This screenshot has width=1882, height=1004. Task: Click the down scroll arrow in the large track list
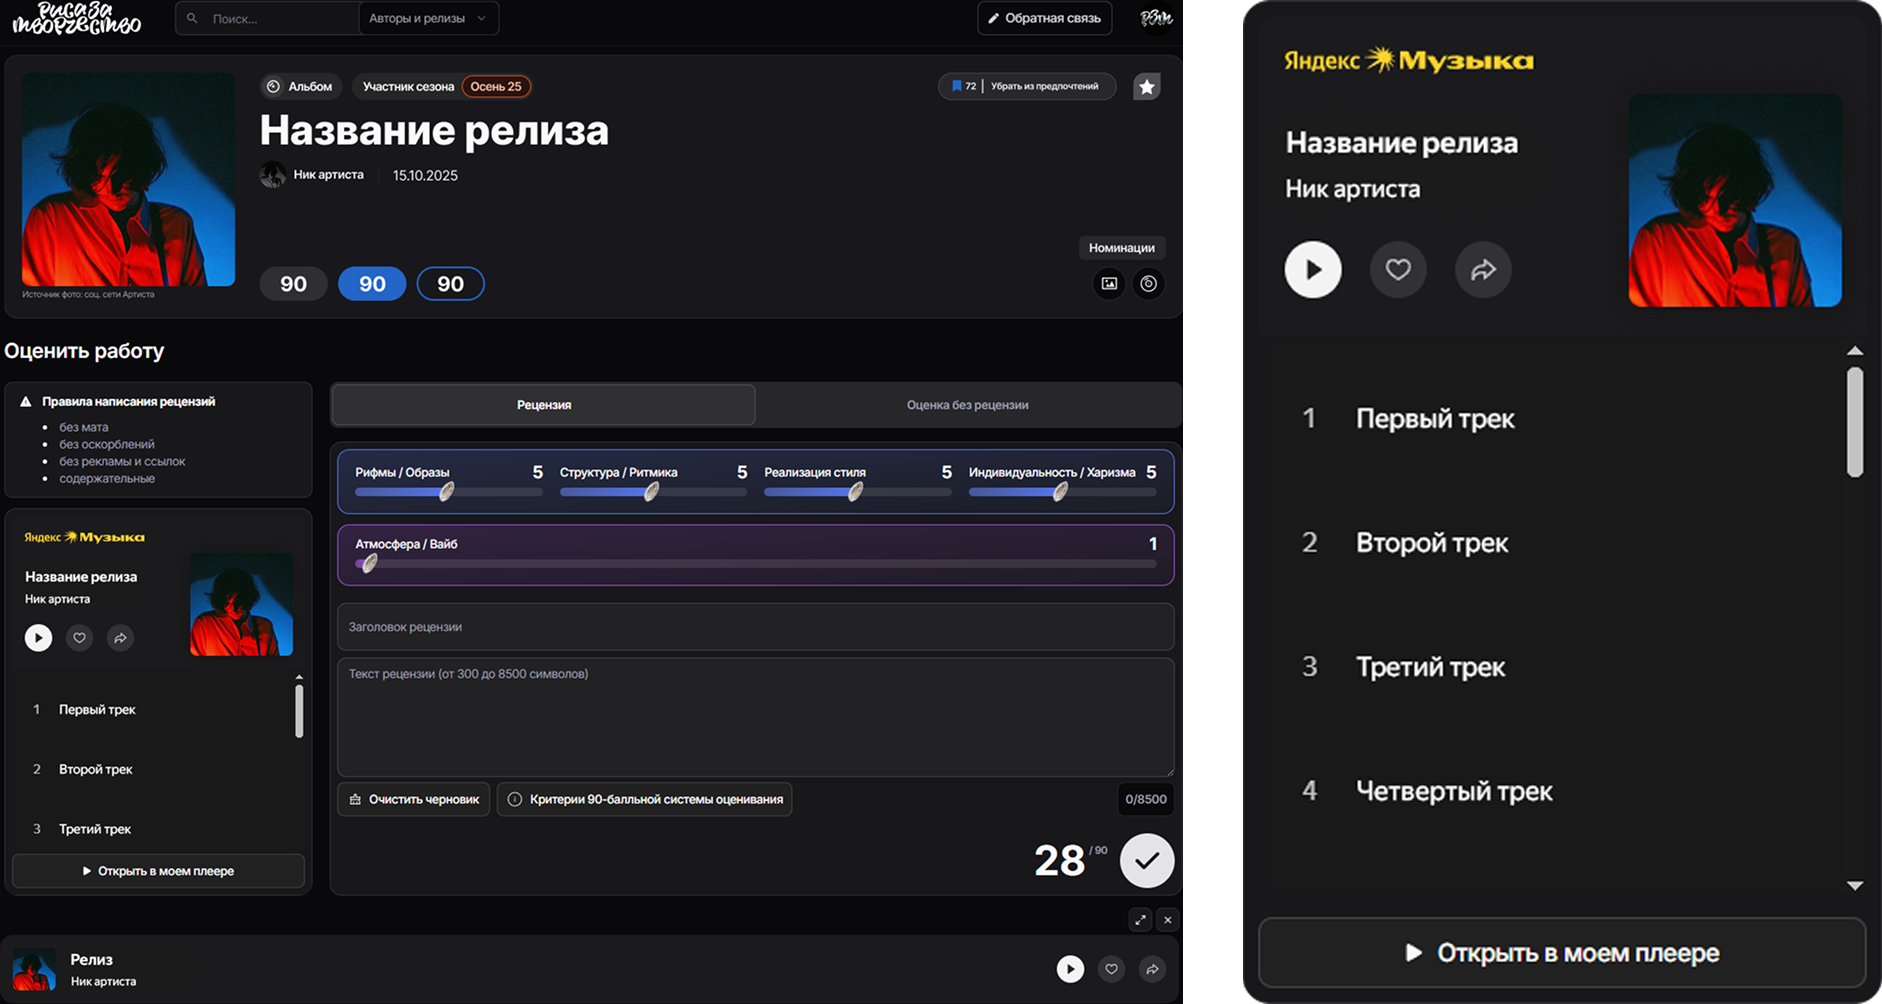click(x=1855, y=885)
